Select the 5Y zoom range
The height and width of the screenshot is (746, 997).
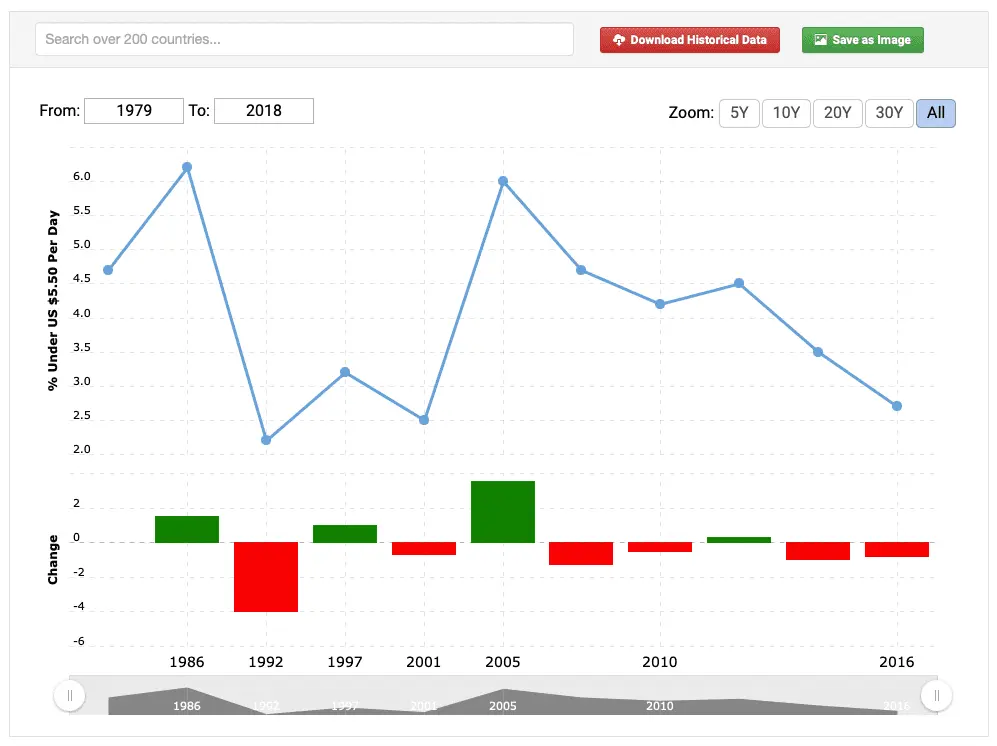click(x=739, y=113)
